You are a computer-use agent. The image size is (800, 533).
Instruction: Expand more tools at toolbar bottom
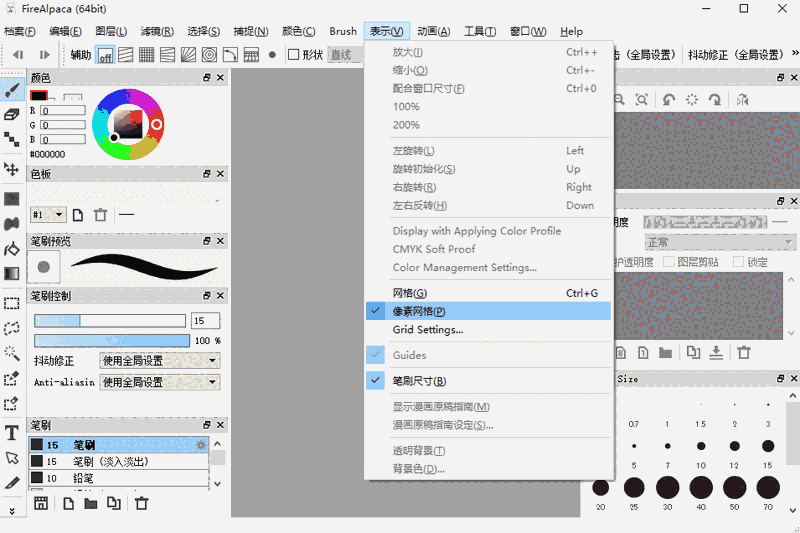tap(12, 511)
